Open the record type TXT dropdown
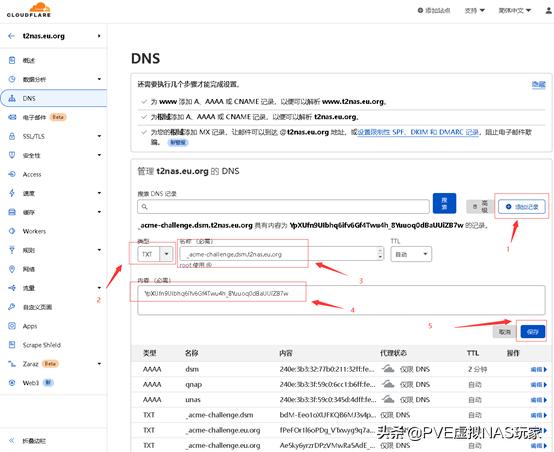Screen dimensions: 554x452 click(155, 254)
